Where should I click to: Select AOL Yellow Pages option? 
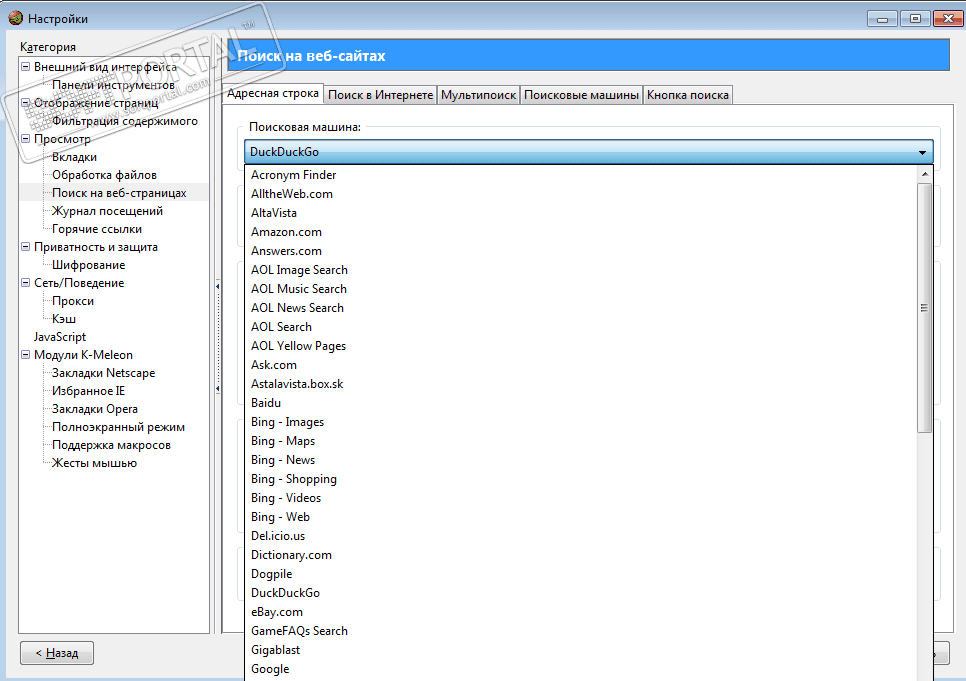581,346
